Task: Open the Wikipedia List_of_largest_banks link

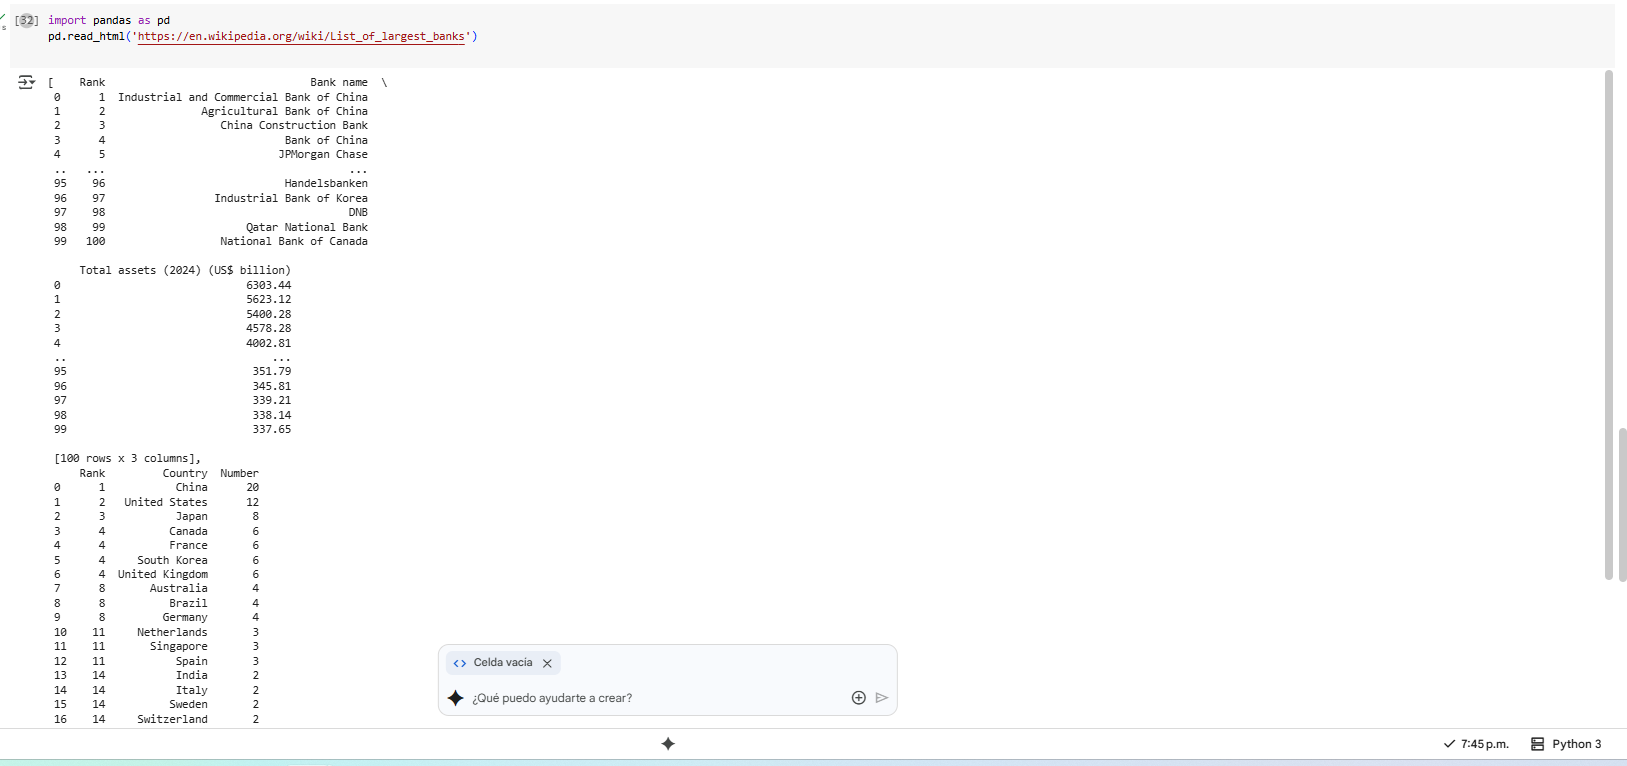Action: coord(301,36)
